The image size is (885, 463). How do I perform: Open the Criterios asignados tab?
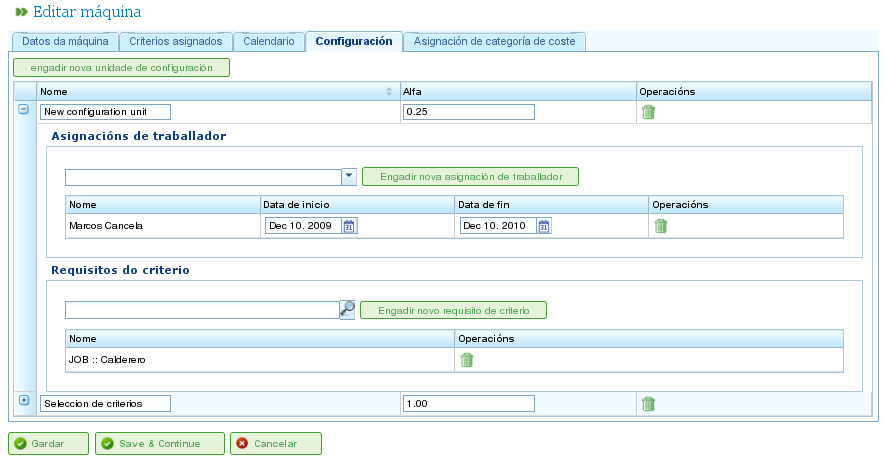175,42
